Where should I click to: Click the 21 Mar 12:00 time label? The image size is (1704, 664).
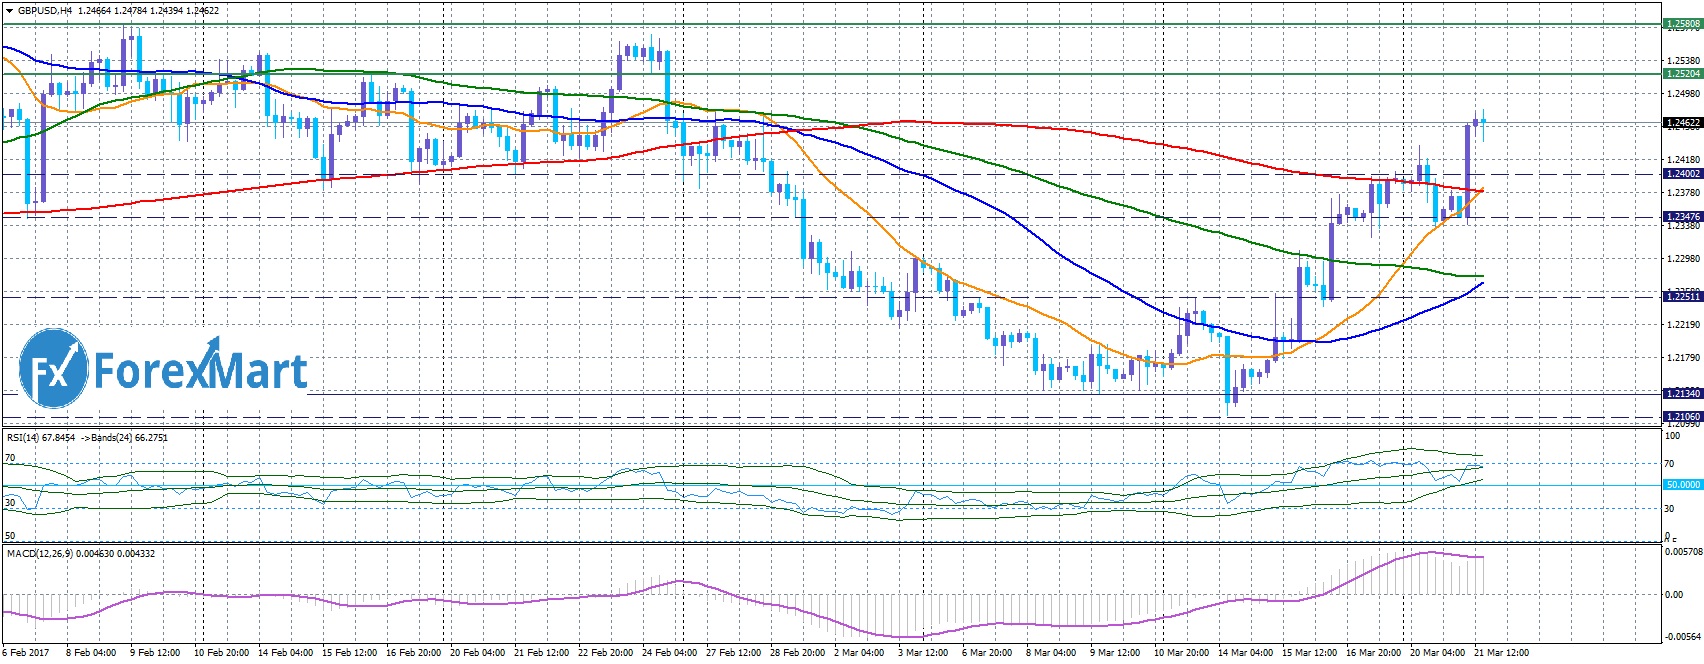(x=1502, y=652)
